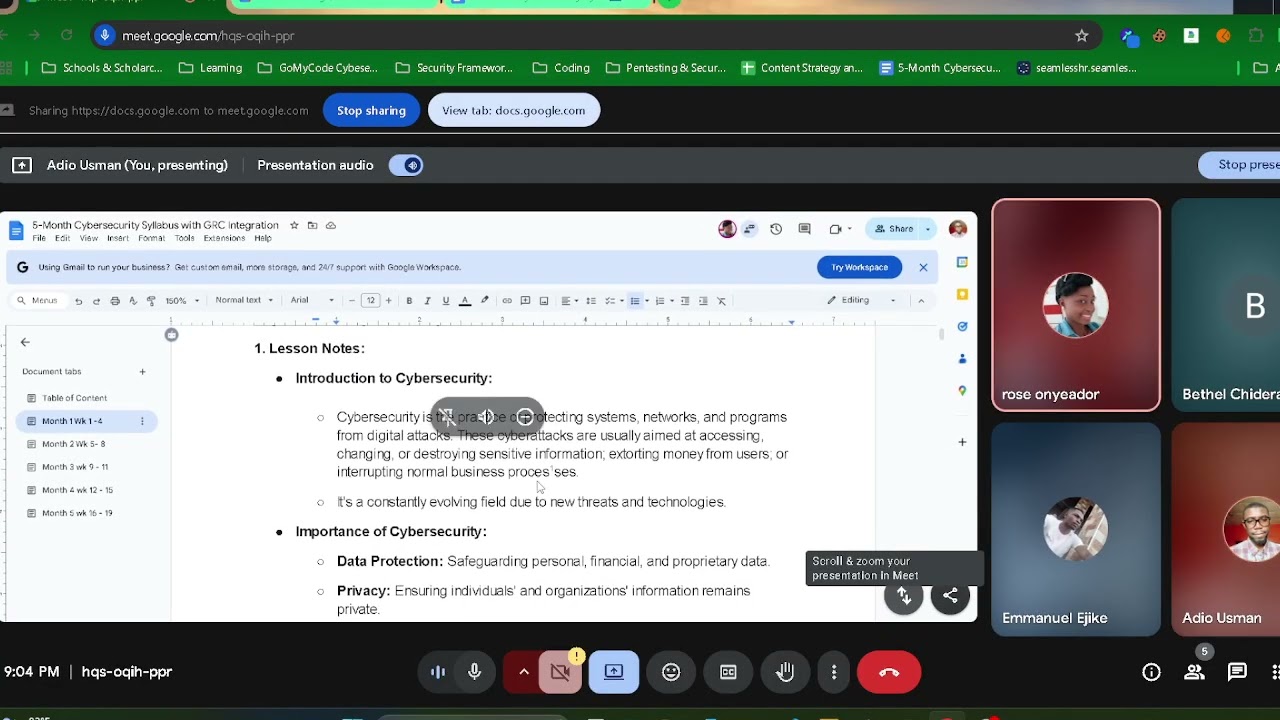1280x720 pixels.
Task: Open Meet more options menu
Action: (834, 672)
